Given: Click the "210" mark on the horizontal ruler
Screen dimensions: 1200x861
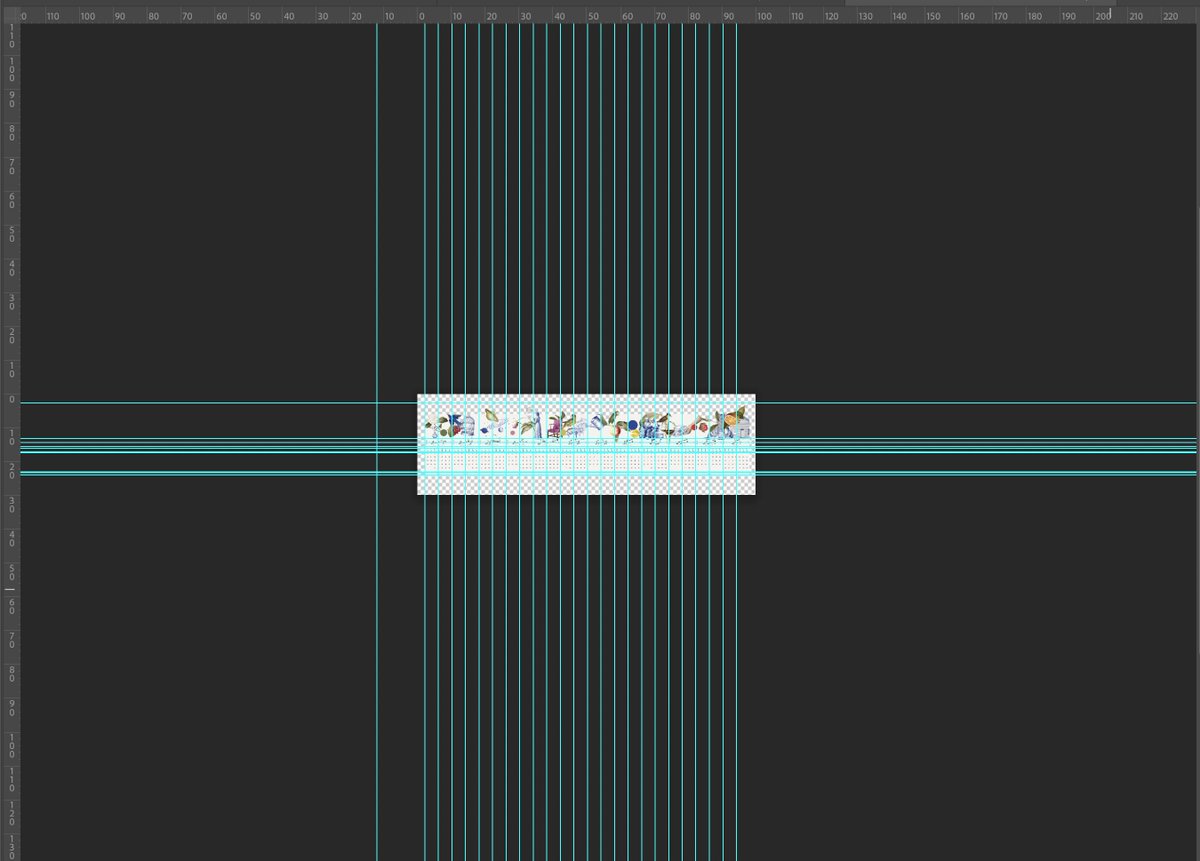Looking at the screenshot, I should click(x=1136, y=17).
